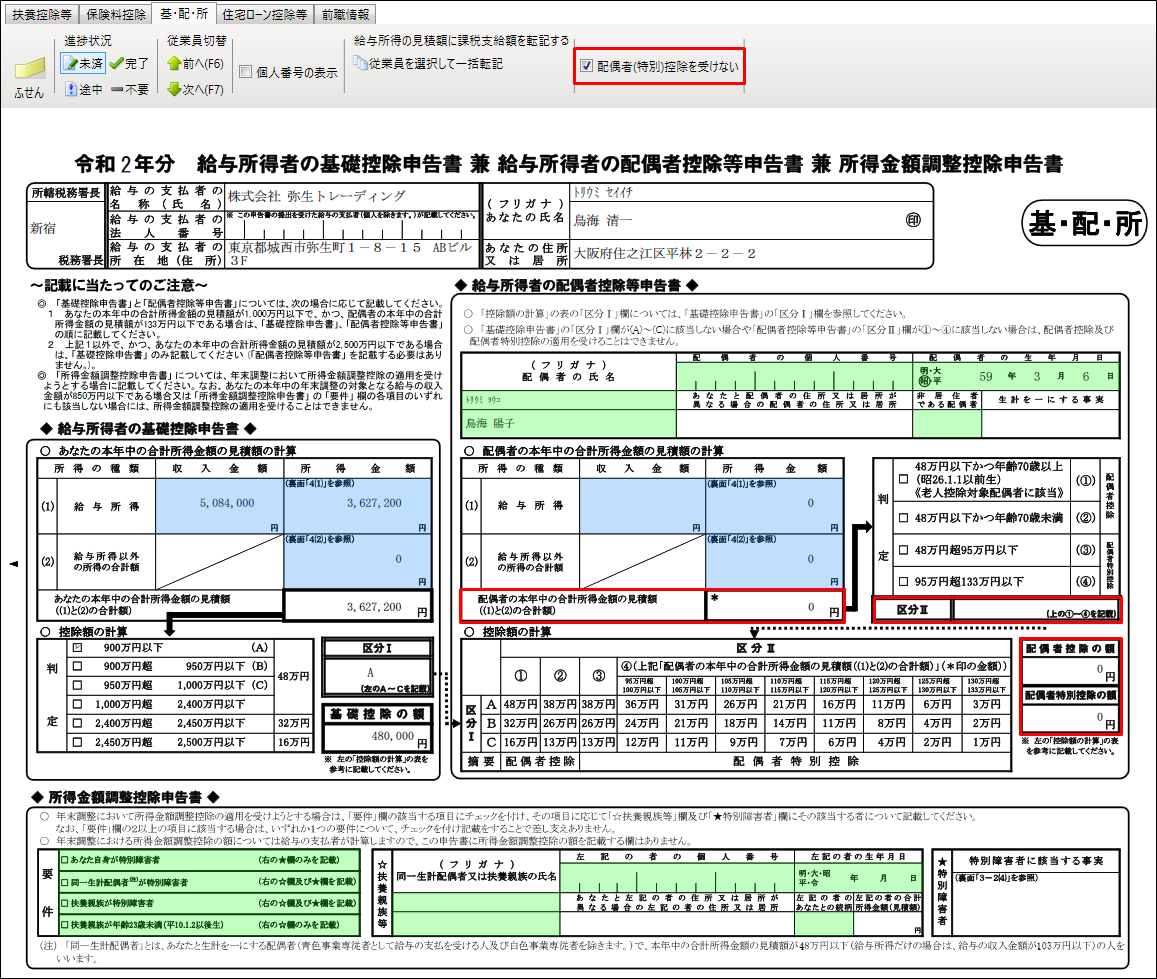Click employee name 鳥海 清一
Viewport: 1157px width, 979px height.
click(604, 220)
